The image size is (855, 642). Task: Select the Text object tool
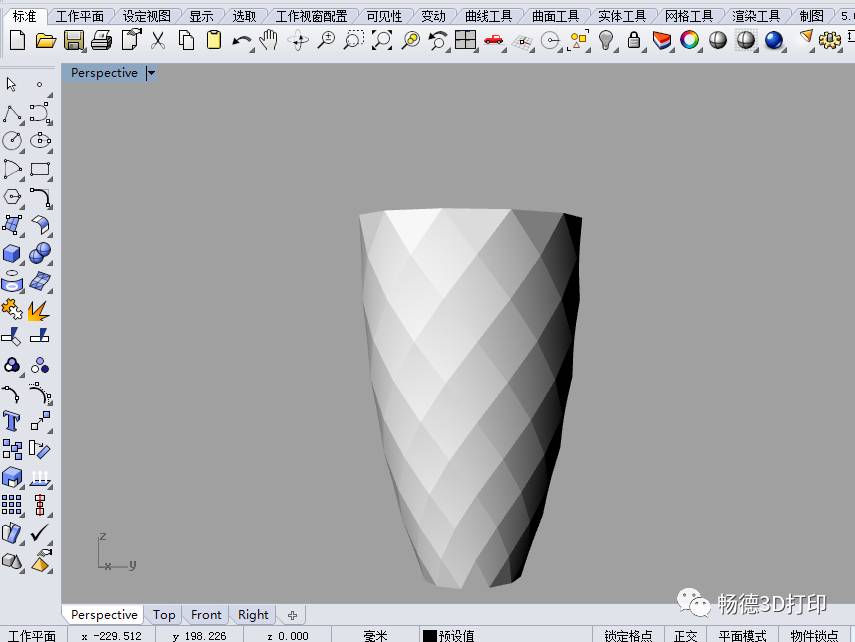pyautogui.click(x=13, y=421)
